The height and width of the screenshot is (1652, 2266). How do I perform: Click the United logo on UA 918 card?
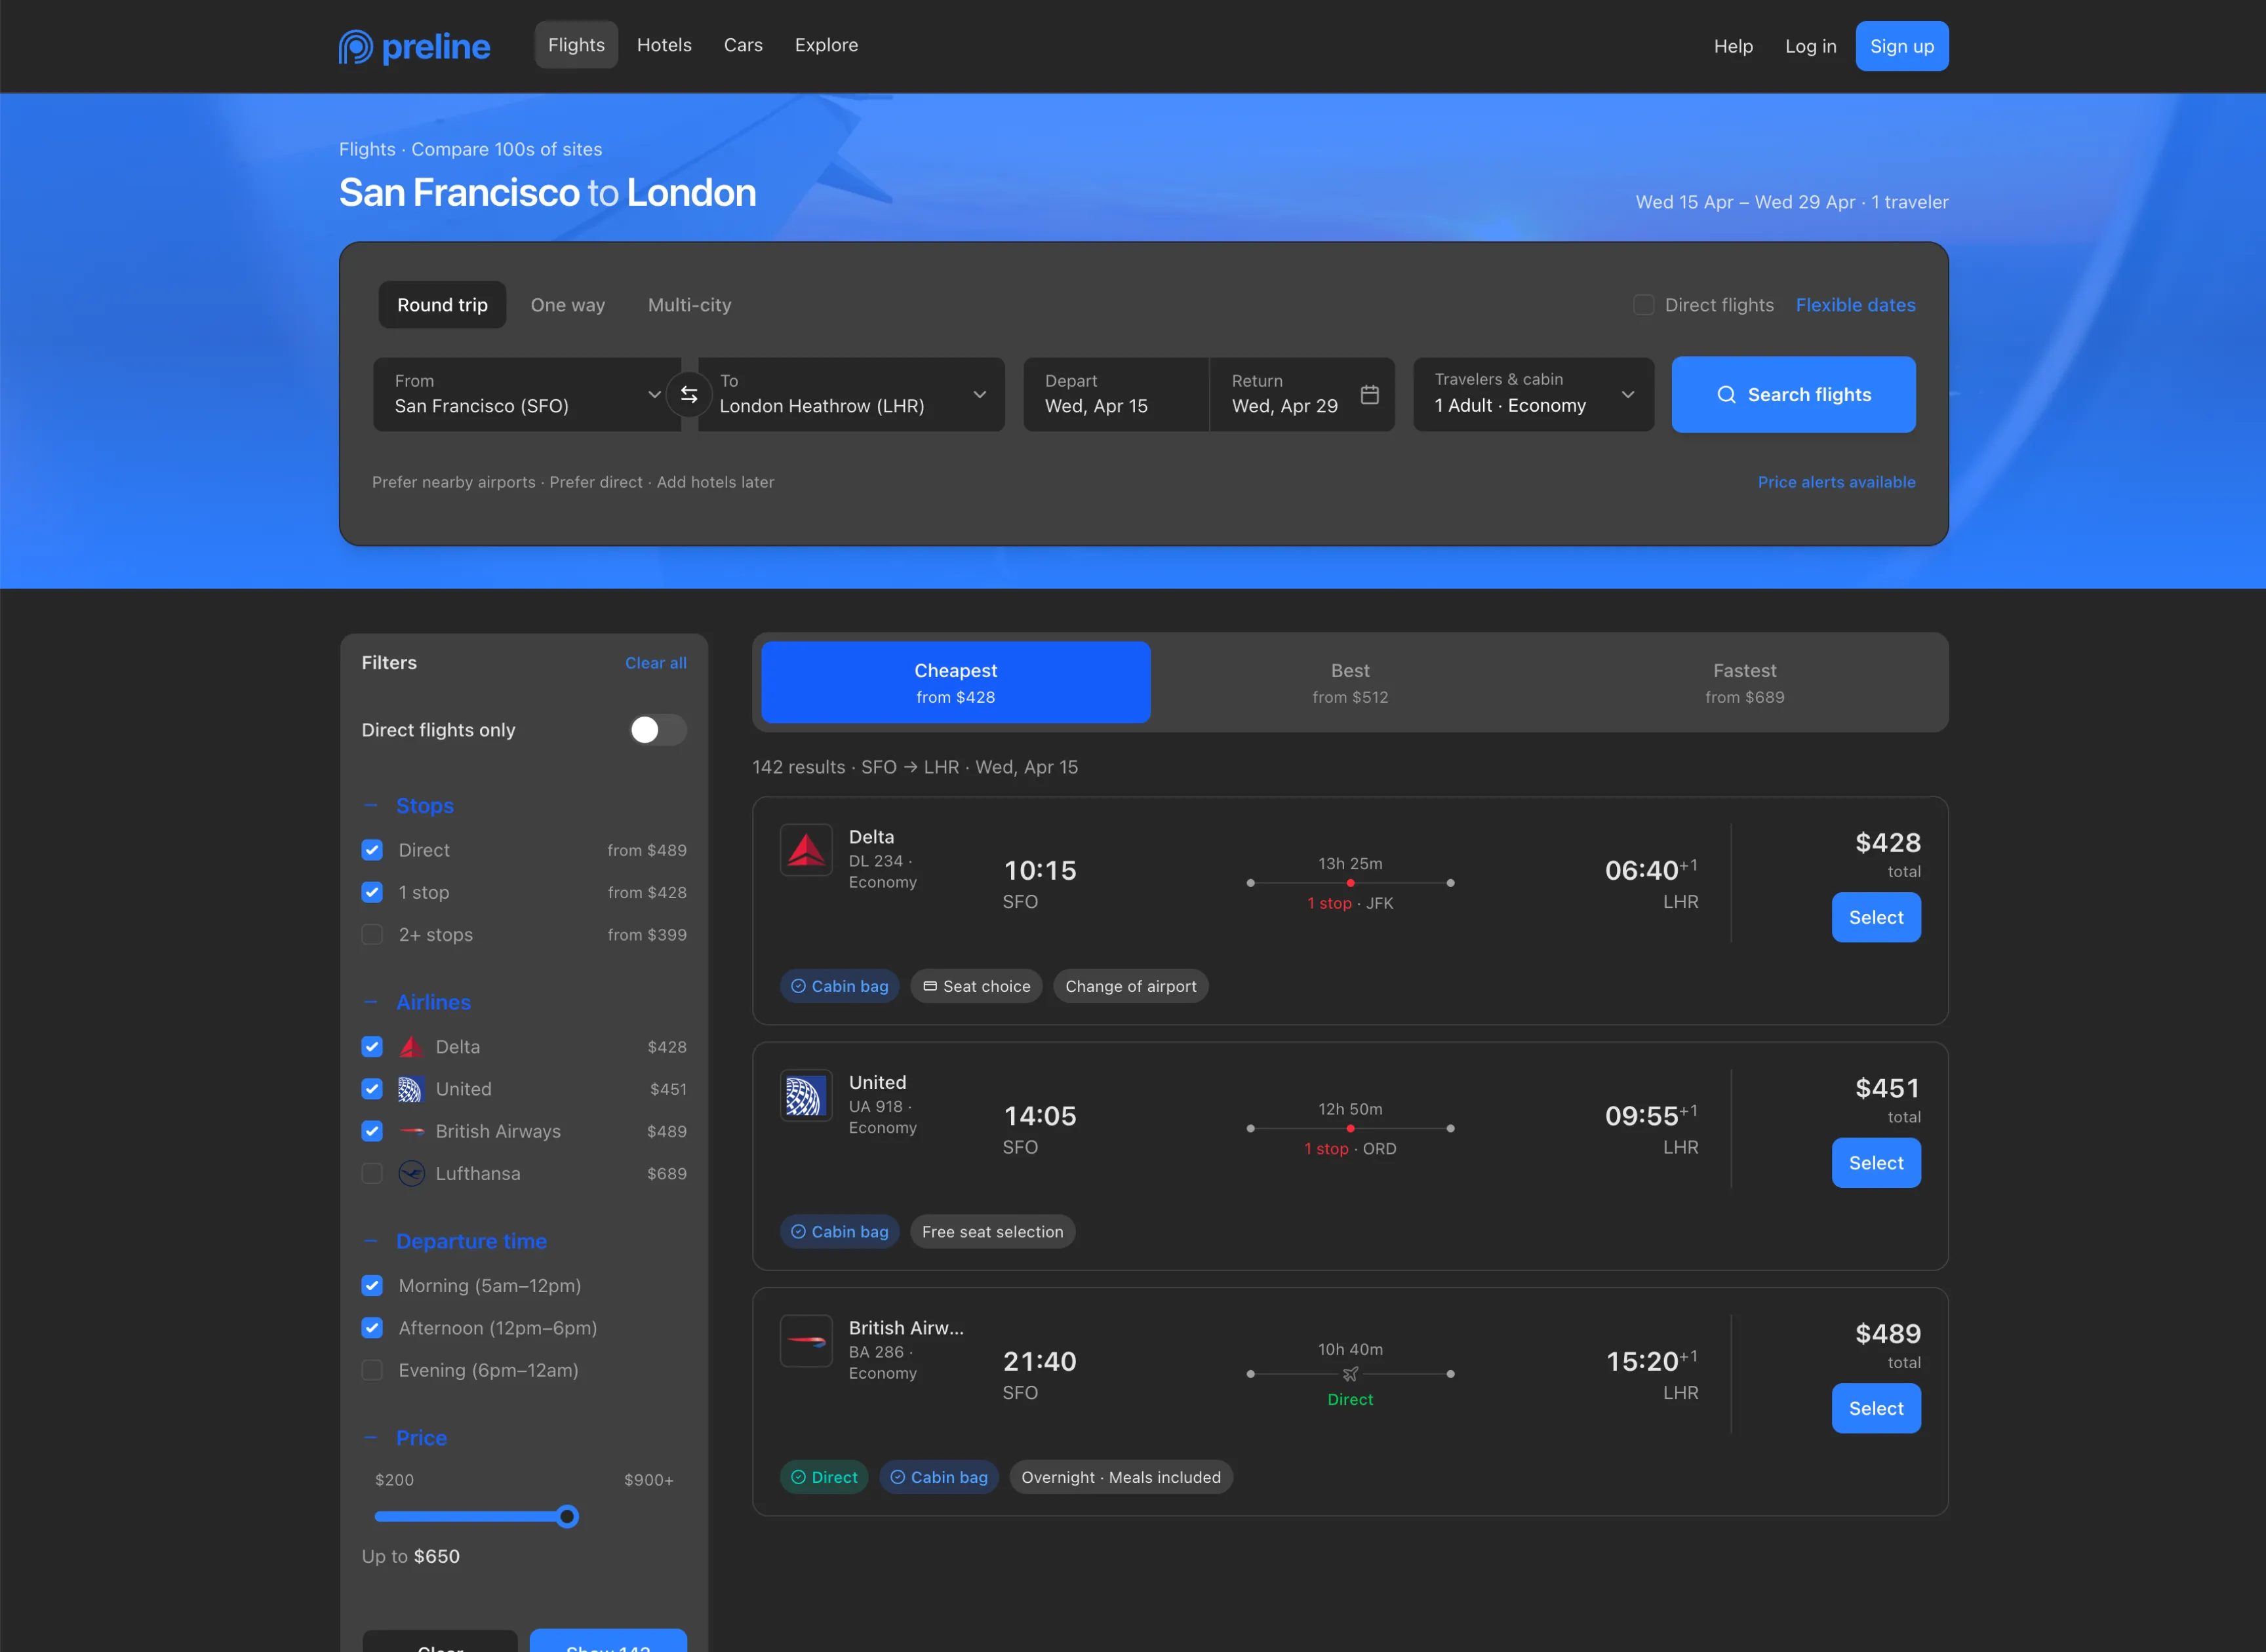806,1095
